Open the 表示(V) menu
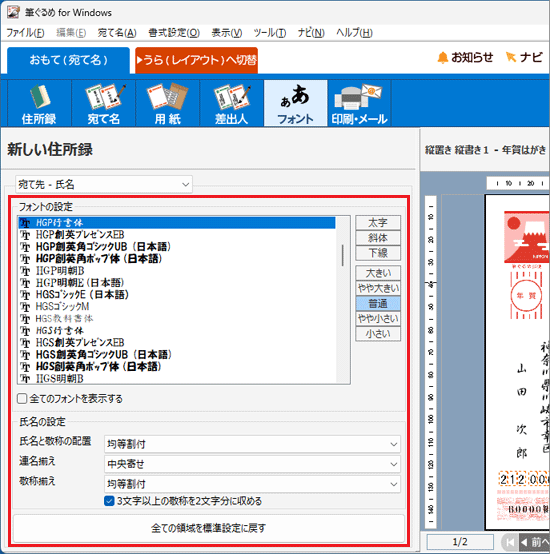The width and height of the screenshot is (550, 554). pos(226,33)
